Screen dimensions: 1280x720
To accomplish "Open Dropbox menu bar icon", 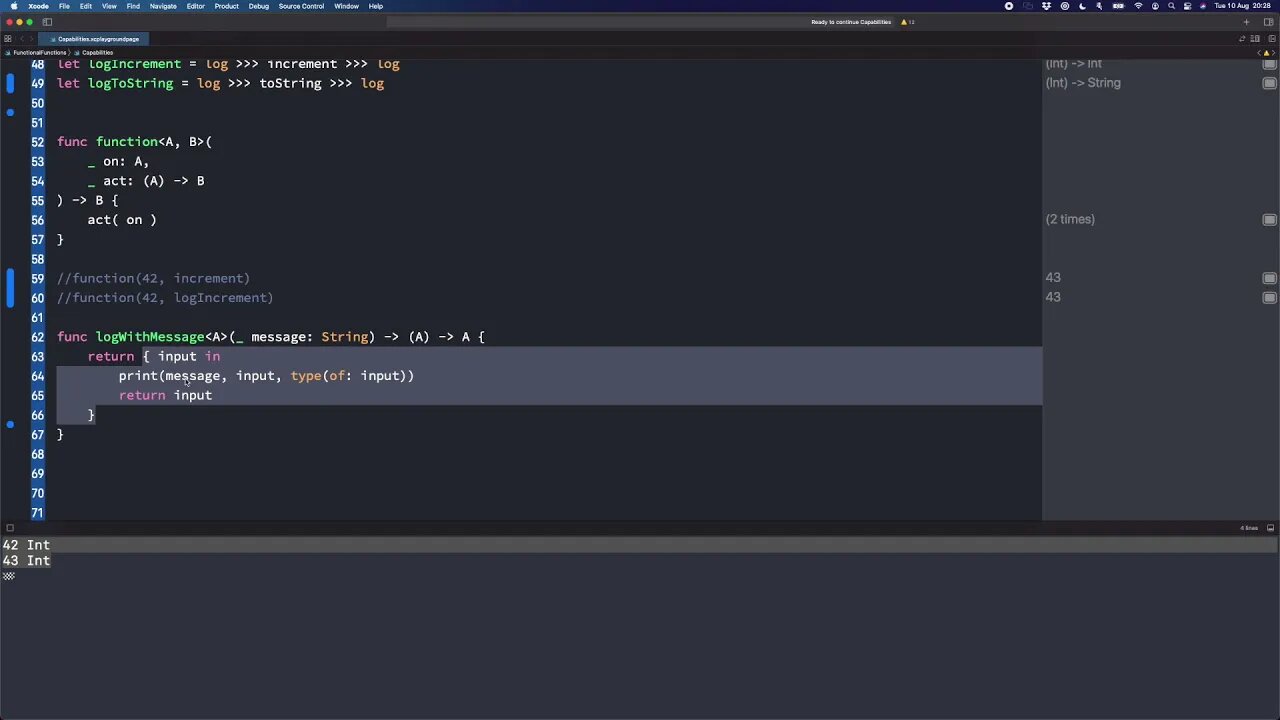I will 1046,6.
